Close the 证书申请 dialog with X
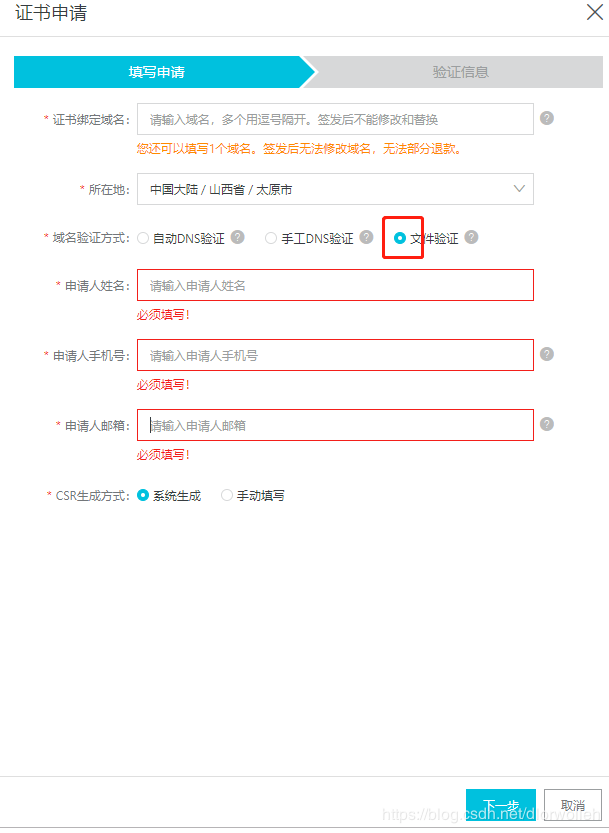The image size is (609, 833). pyautogui.click(x=592, y=12)
